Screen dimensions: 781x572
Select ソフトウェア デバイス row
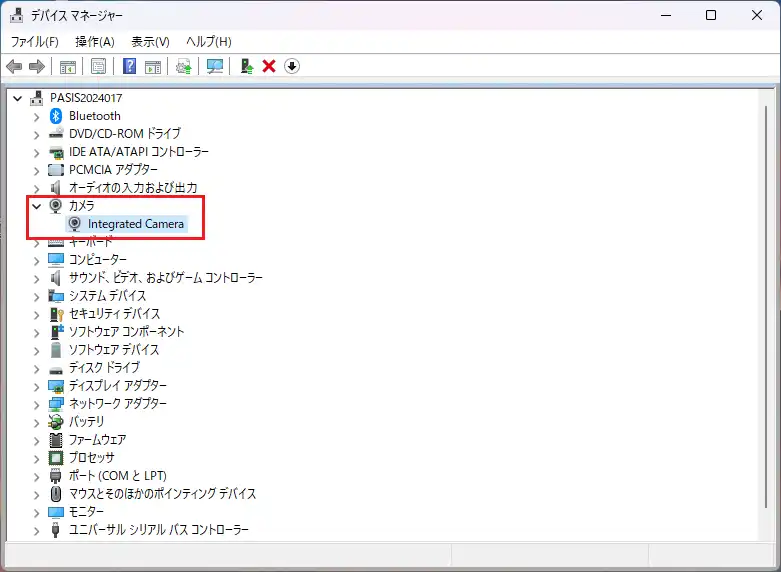click(114, 350)
